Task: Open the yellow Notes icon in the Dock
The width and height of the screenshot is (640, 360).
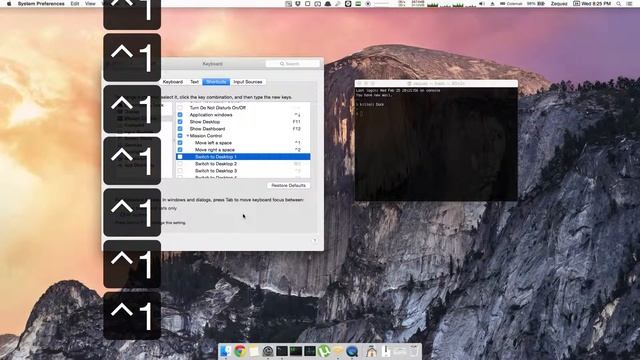Action: click(254, 351)
